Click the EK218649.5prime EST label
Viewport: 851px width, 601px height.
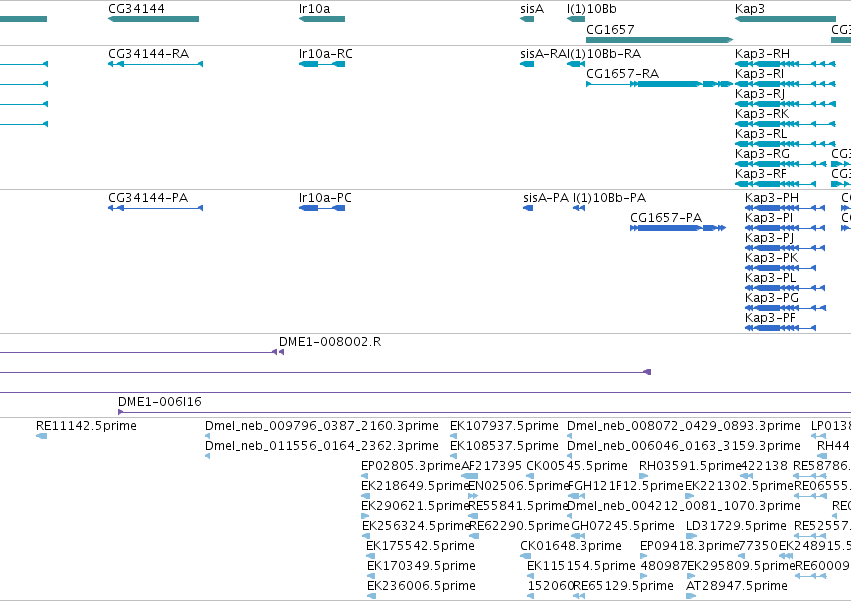415,486
